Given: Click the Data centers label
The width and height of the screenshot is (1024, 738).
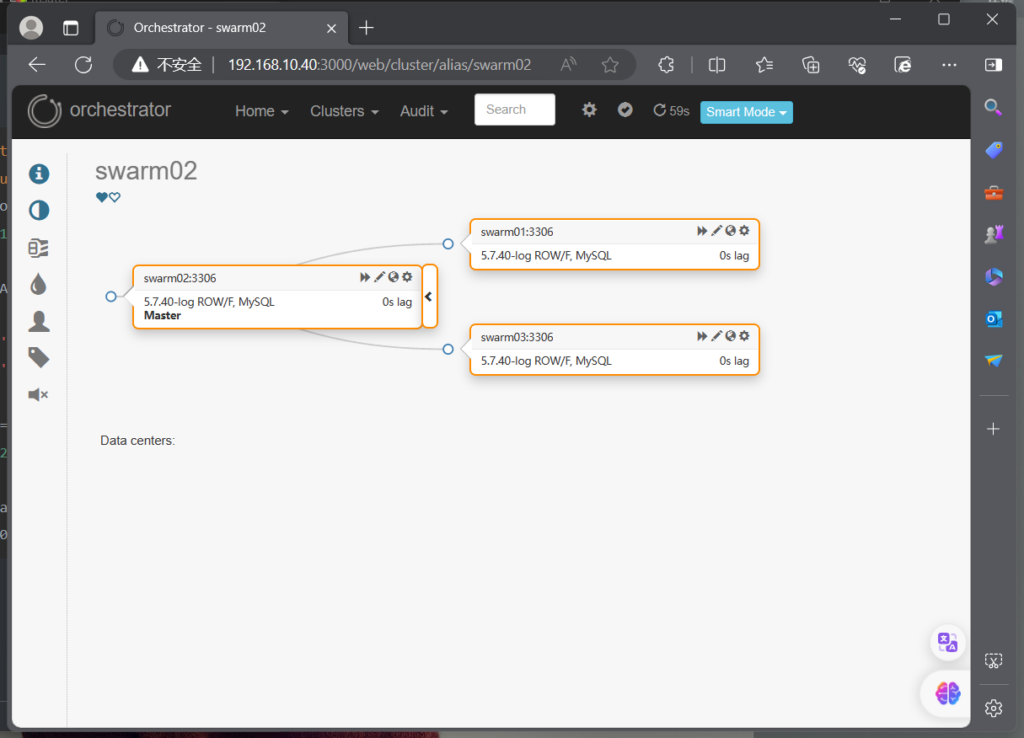Looking at the screenshot, I should tap(137, 441).
